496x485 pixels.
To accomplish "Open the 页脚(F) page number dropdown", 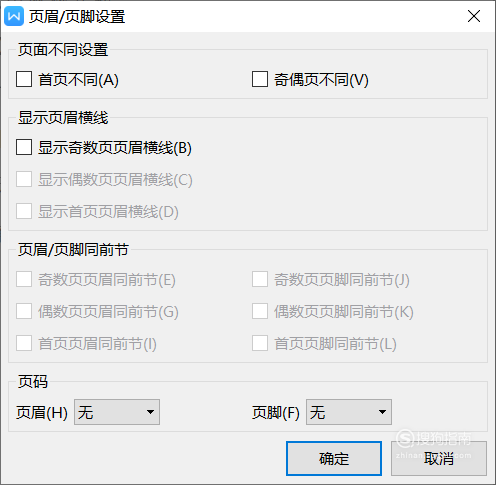I will point(349,412).
